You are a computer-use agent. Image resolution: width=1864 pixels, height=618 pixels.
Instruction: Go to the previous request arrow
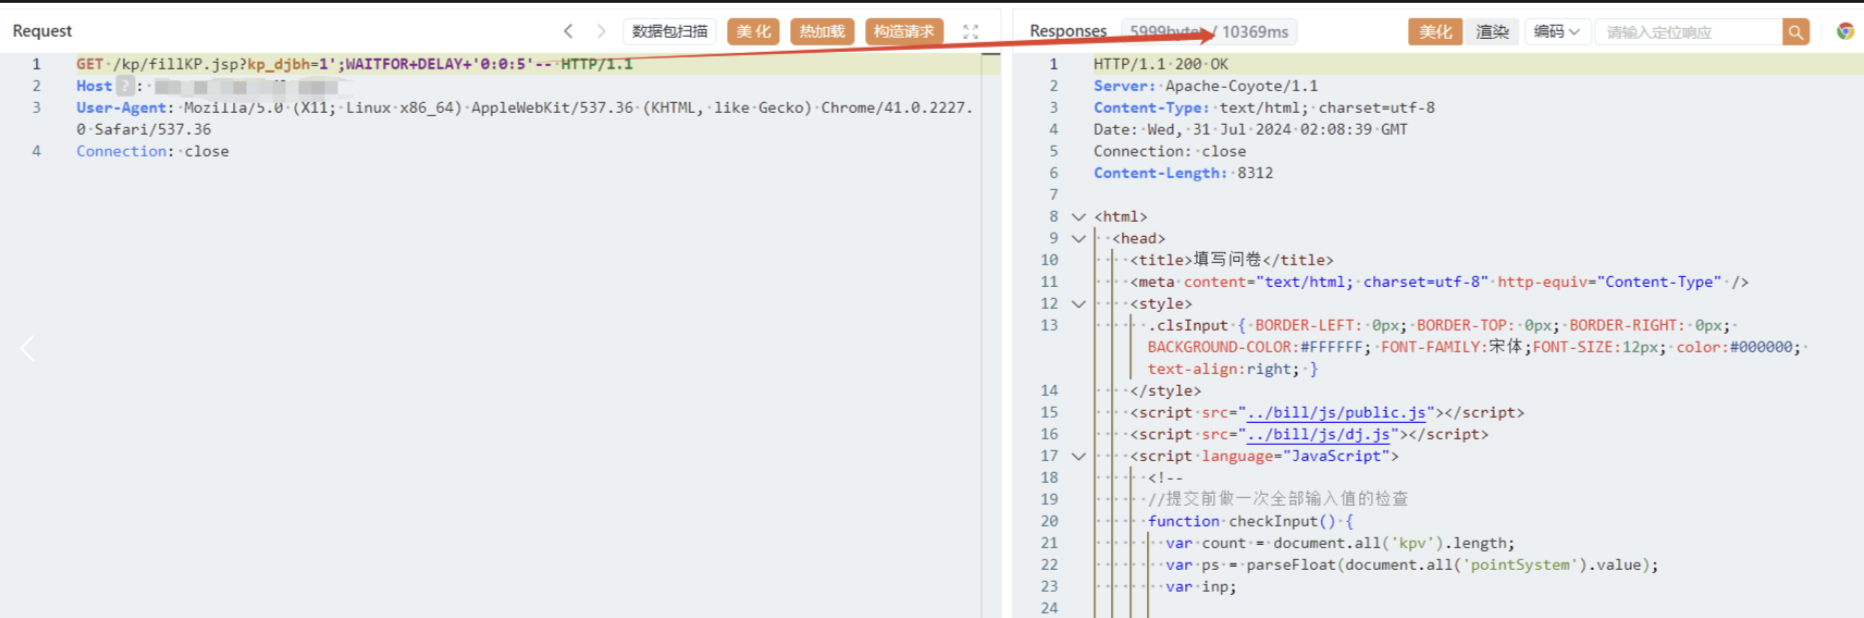[568, 31]
